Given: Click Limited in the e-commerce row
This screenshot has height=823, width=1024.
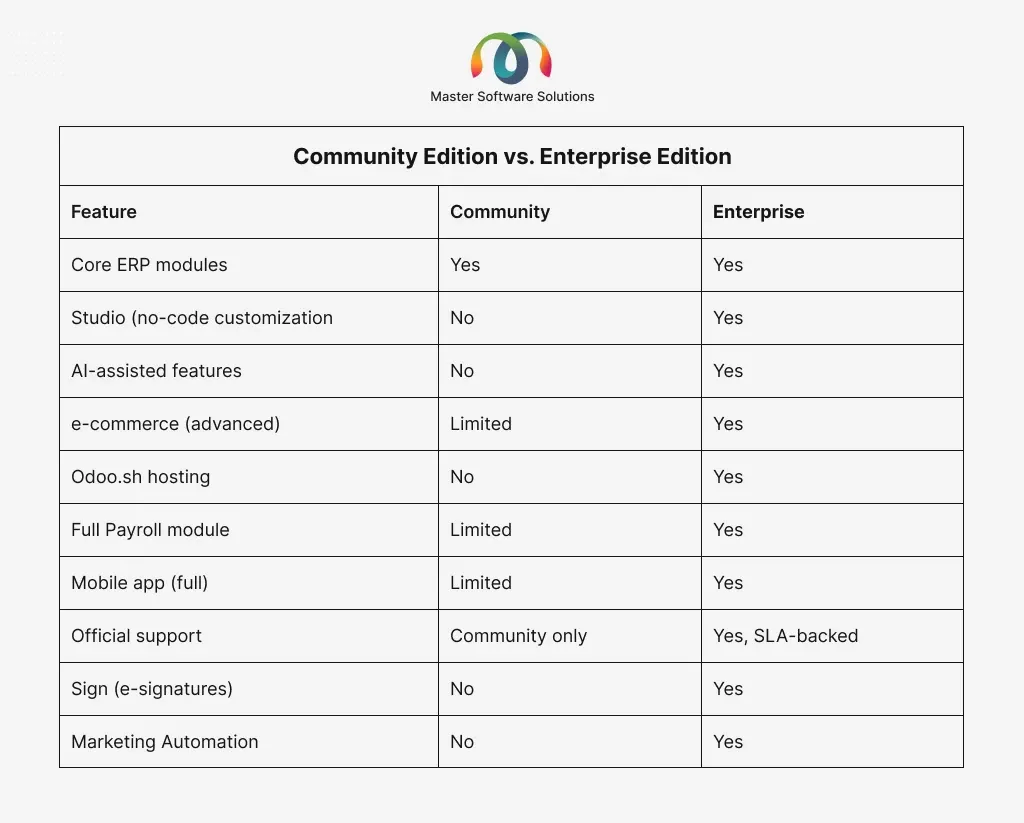Looking at the screenshot, I should (481, 424).
